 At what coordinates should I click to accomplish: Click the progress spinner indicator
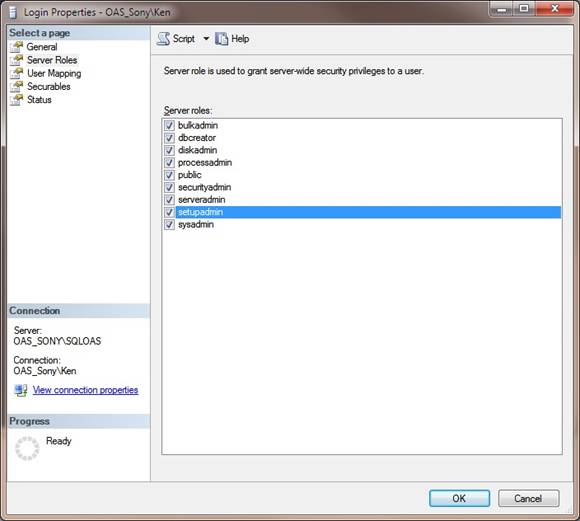coord(27,448)
